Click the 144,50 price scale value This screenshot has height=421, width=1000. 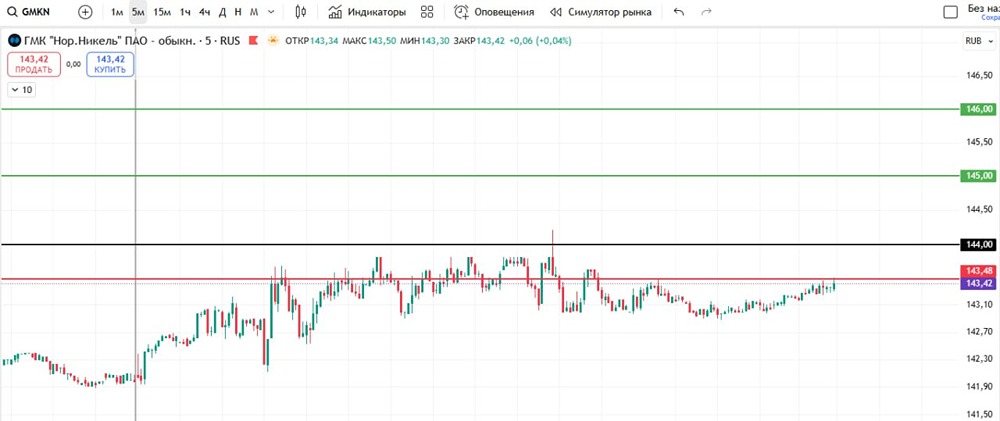coord(980,209)
